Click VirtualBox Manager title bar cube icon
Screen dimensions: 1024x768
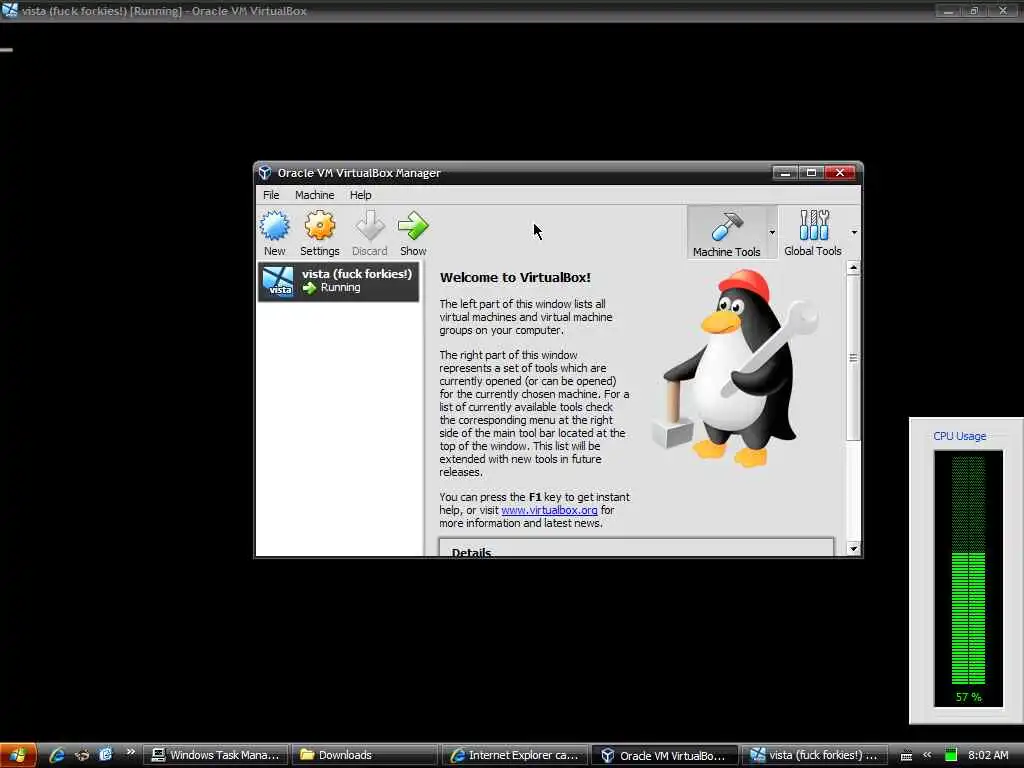point(264,172)
